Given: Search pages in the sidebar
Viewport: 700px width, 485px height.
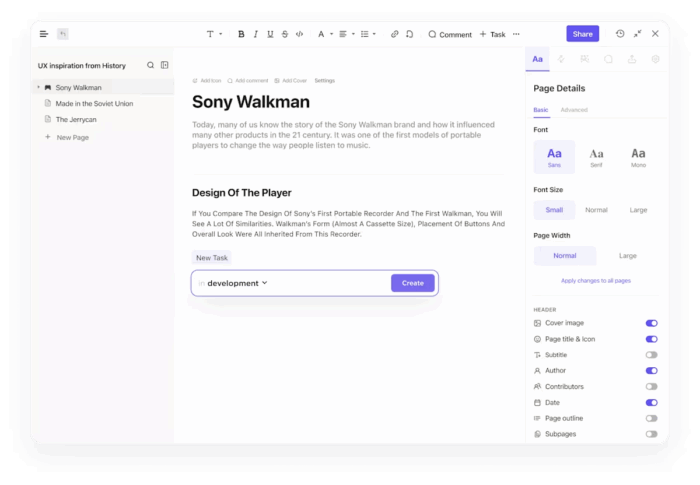Looking at the screenshot, I should click(151, 65).
